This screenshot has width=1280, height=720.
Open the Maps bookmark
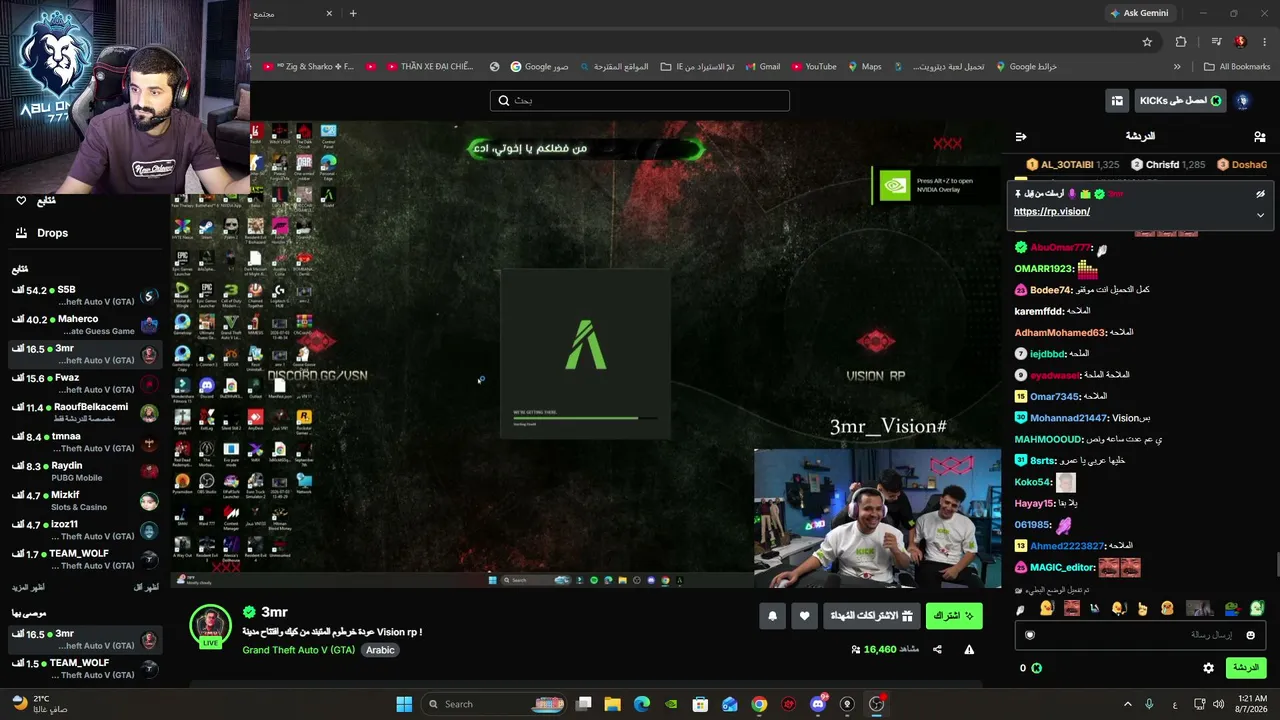(x=864, y=67)
